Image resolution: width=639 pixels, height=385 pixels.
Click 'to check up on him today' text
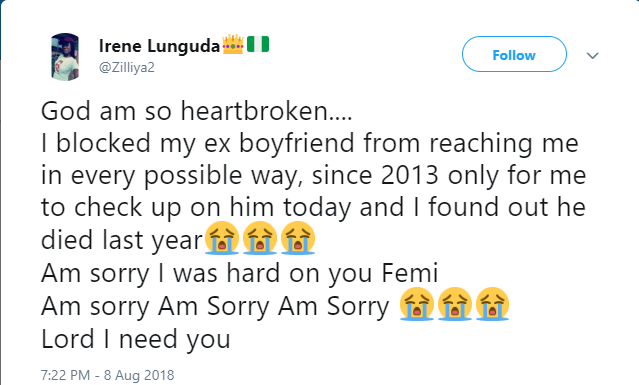[x=196, y=207]
